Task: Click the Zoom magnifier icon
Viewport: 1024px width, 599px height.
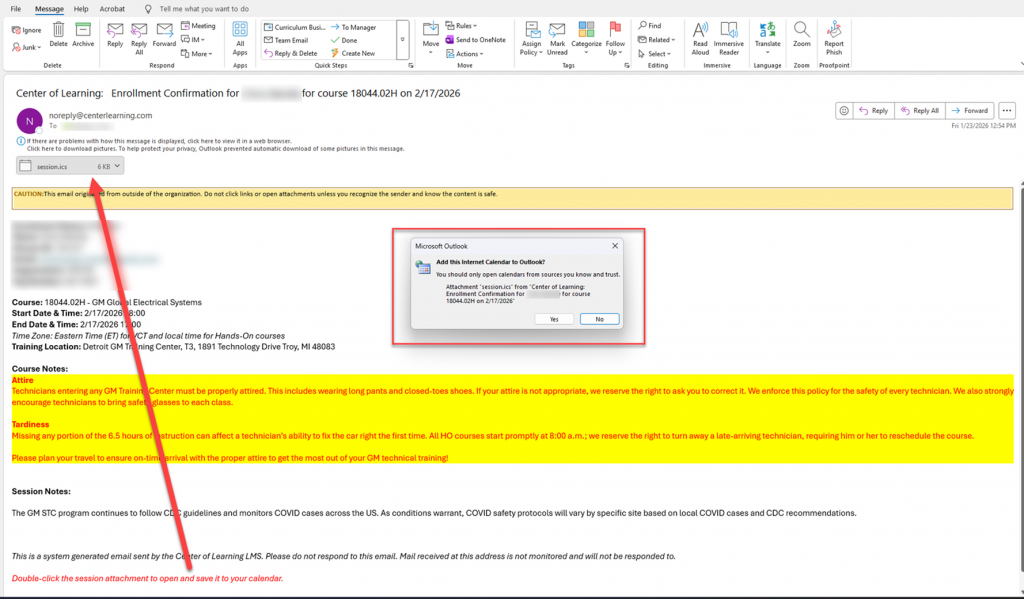Action: pos(802,34)
